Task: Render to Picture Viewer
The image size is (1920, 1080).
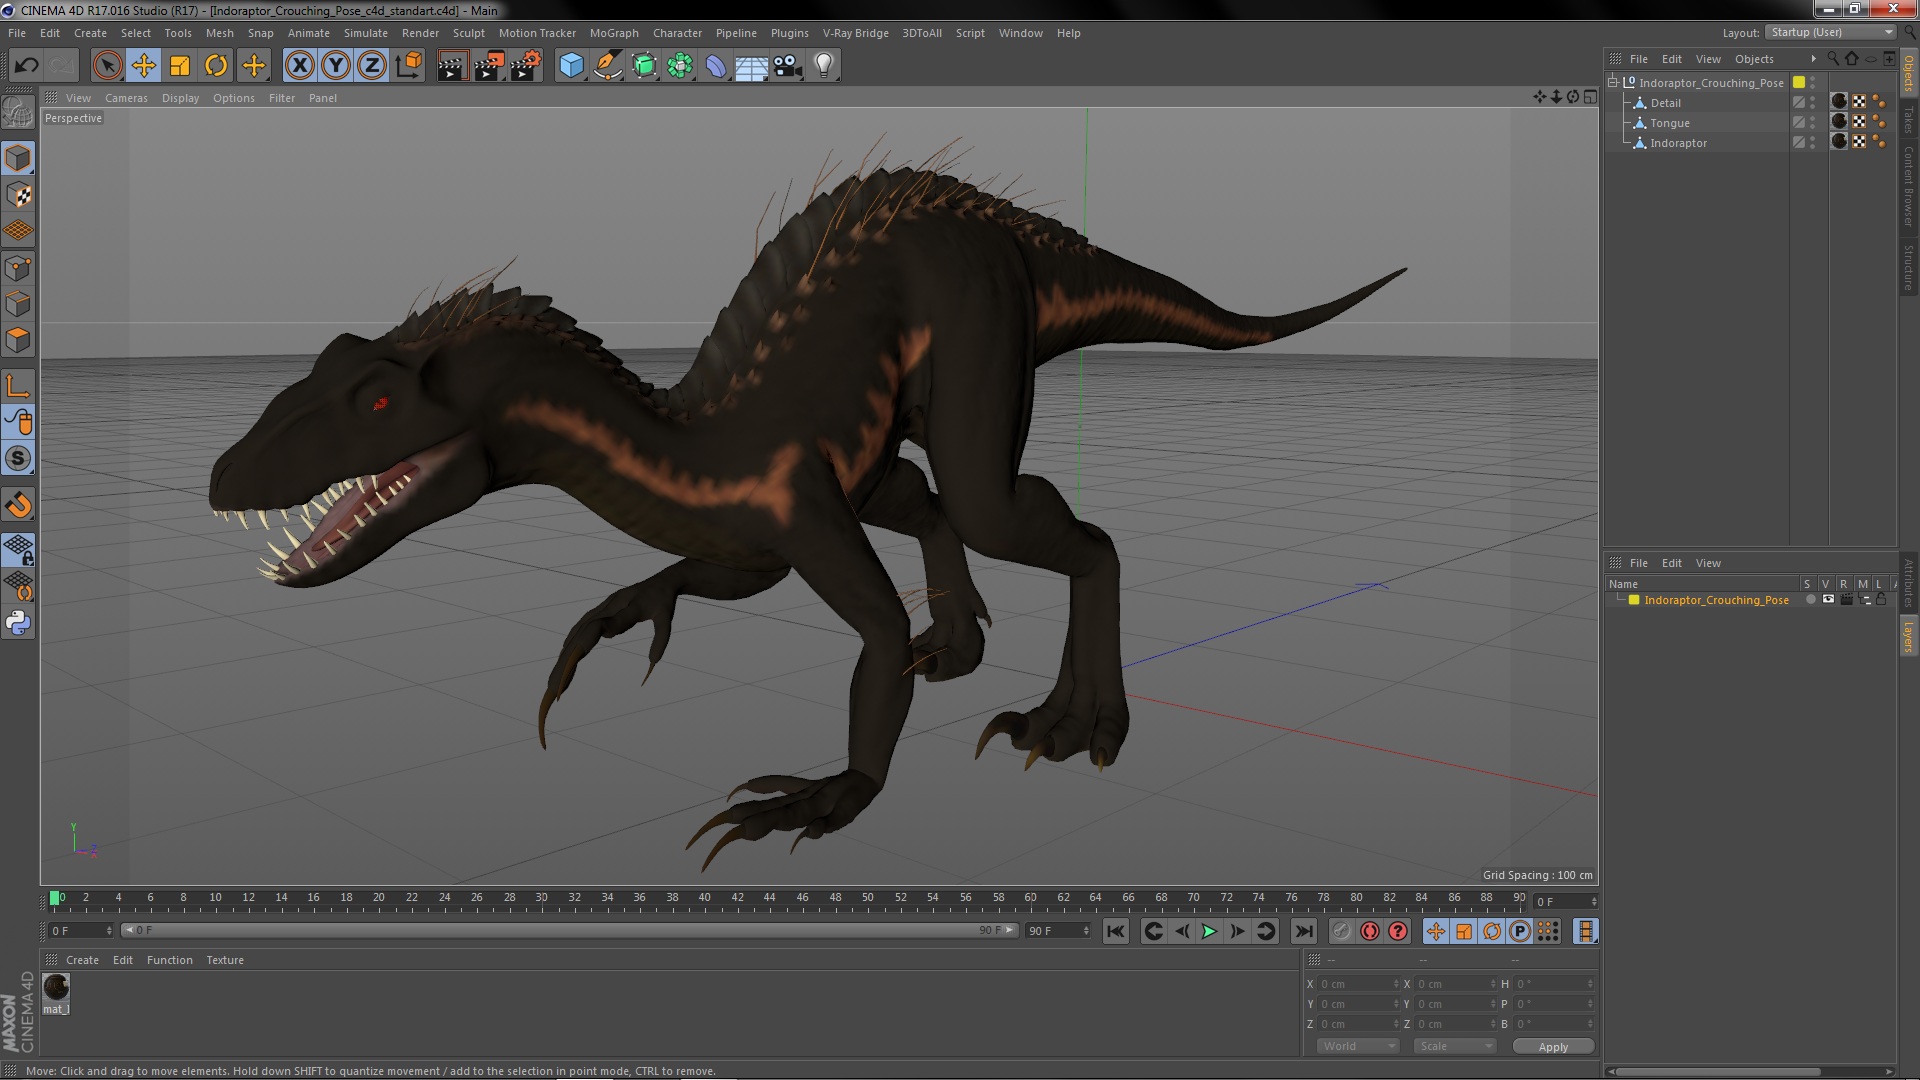Action: [489, 66]
